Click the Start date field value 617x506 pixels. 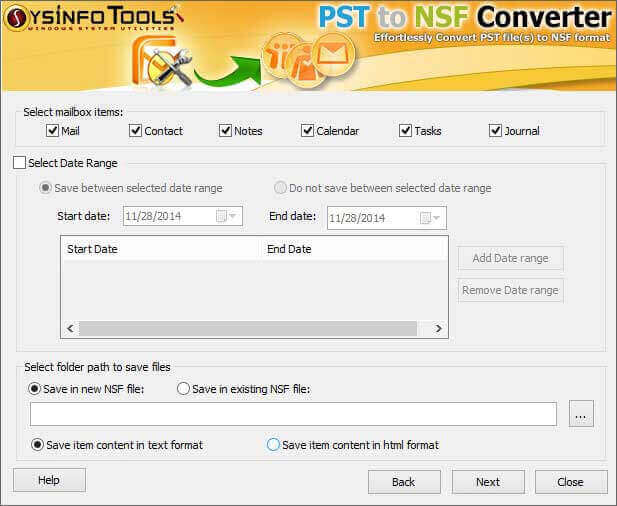click(153, 216)
